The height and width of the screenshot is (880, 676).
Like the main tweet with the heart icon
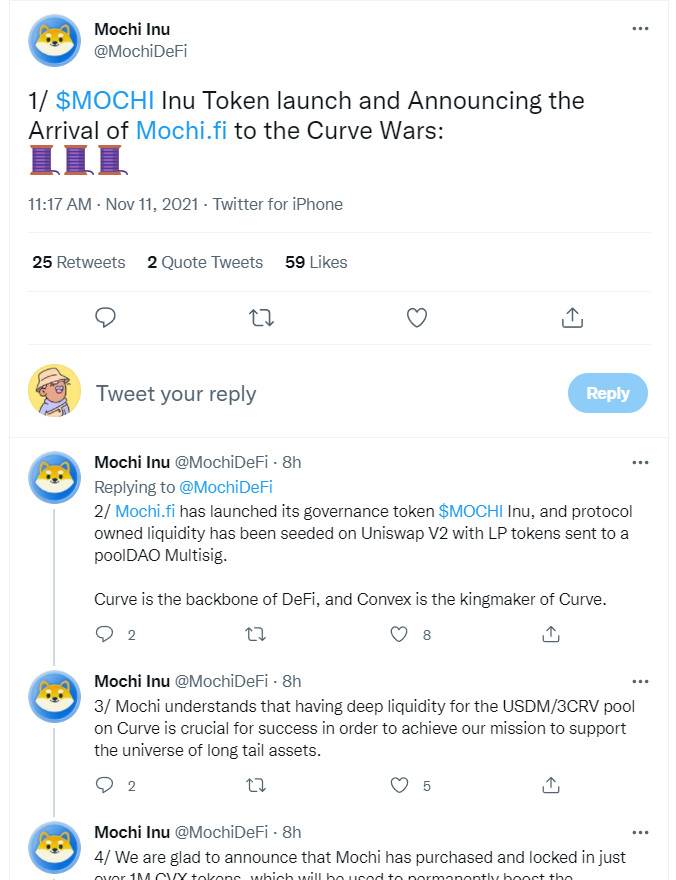(417, 318)
